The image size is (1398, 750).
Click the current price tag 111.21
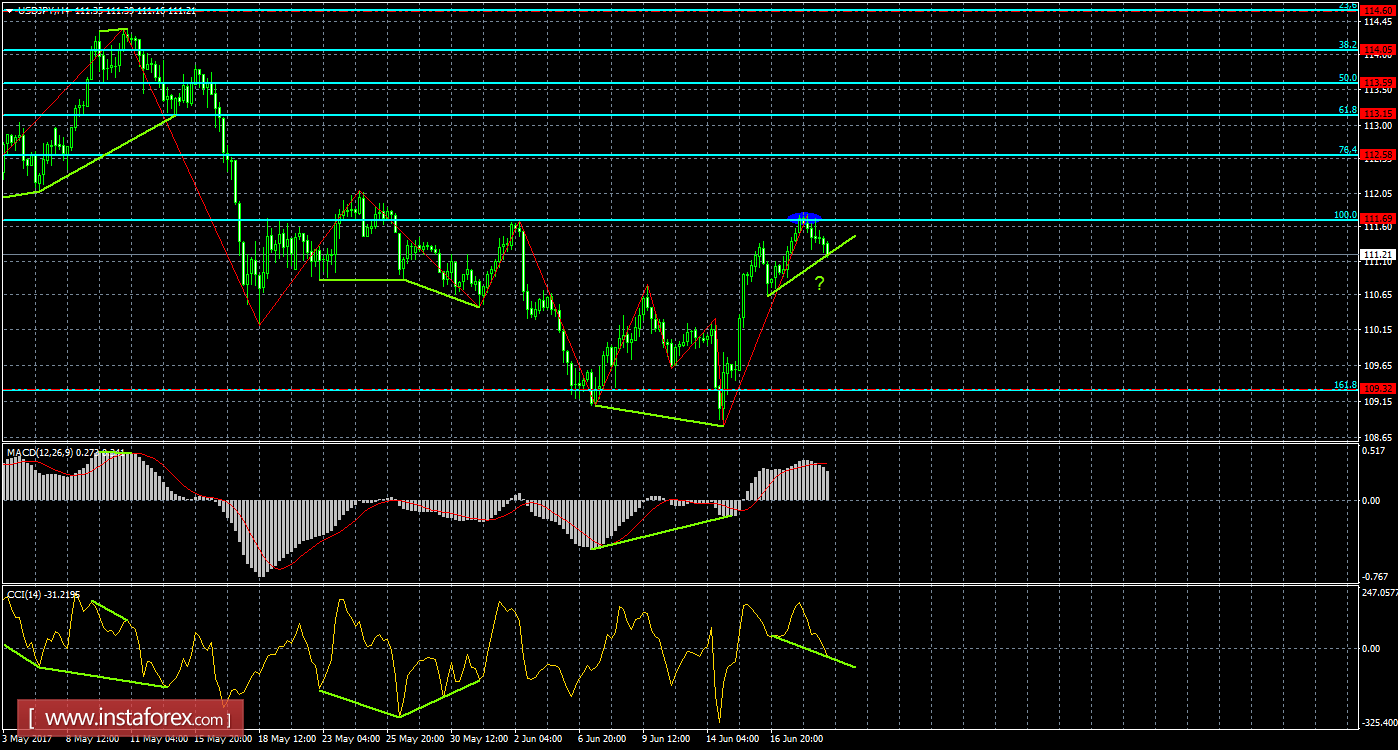coord(1379,255)
